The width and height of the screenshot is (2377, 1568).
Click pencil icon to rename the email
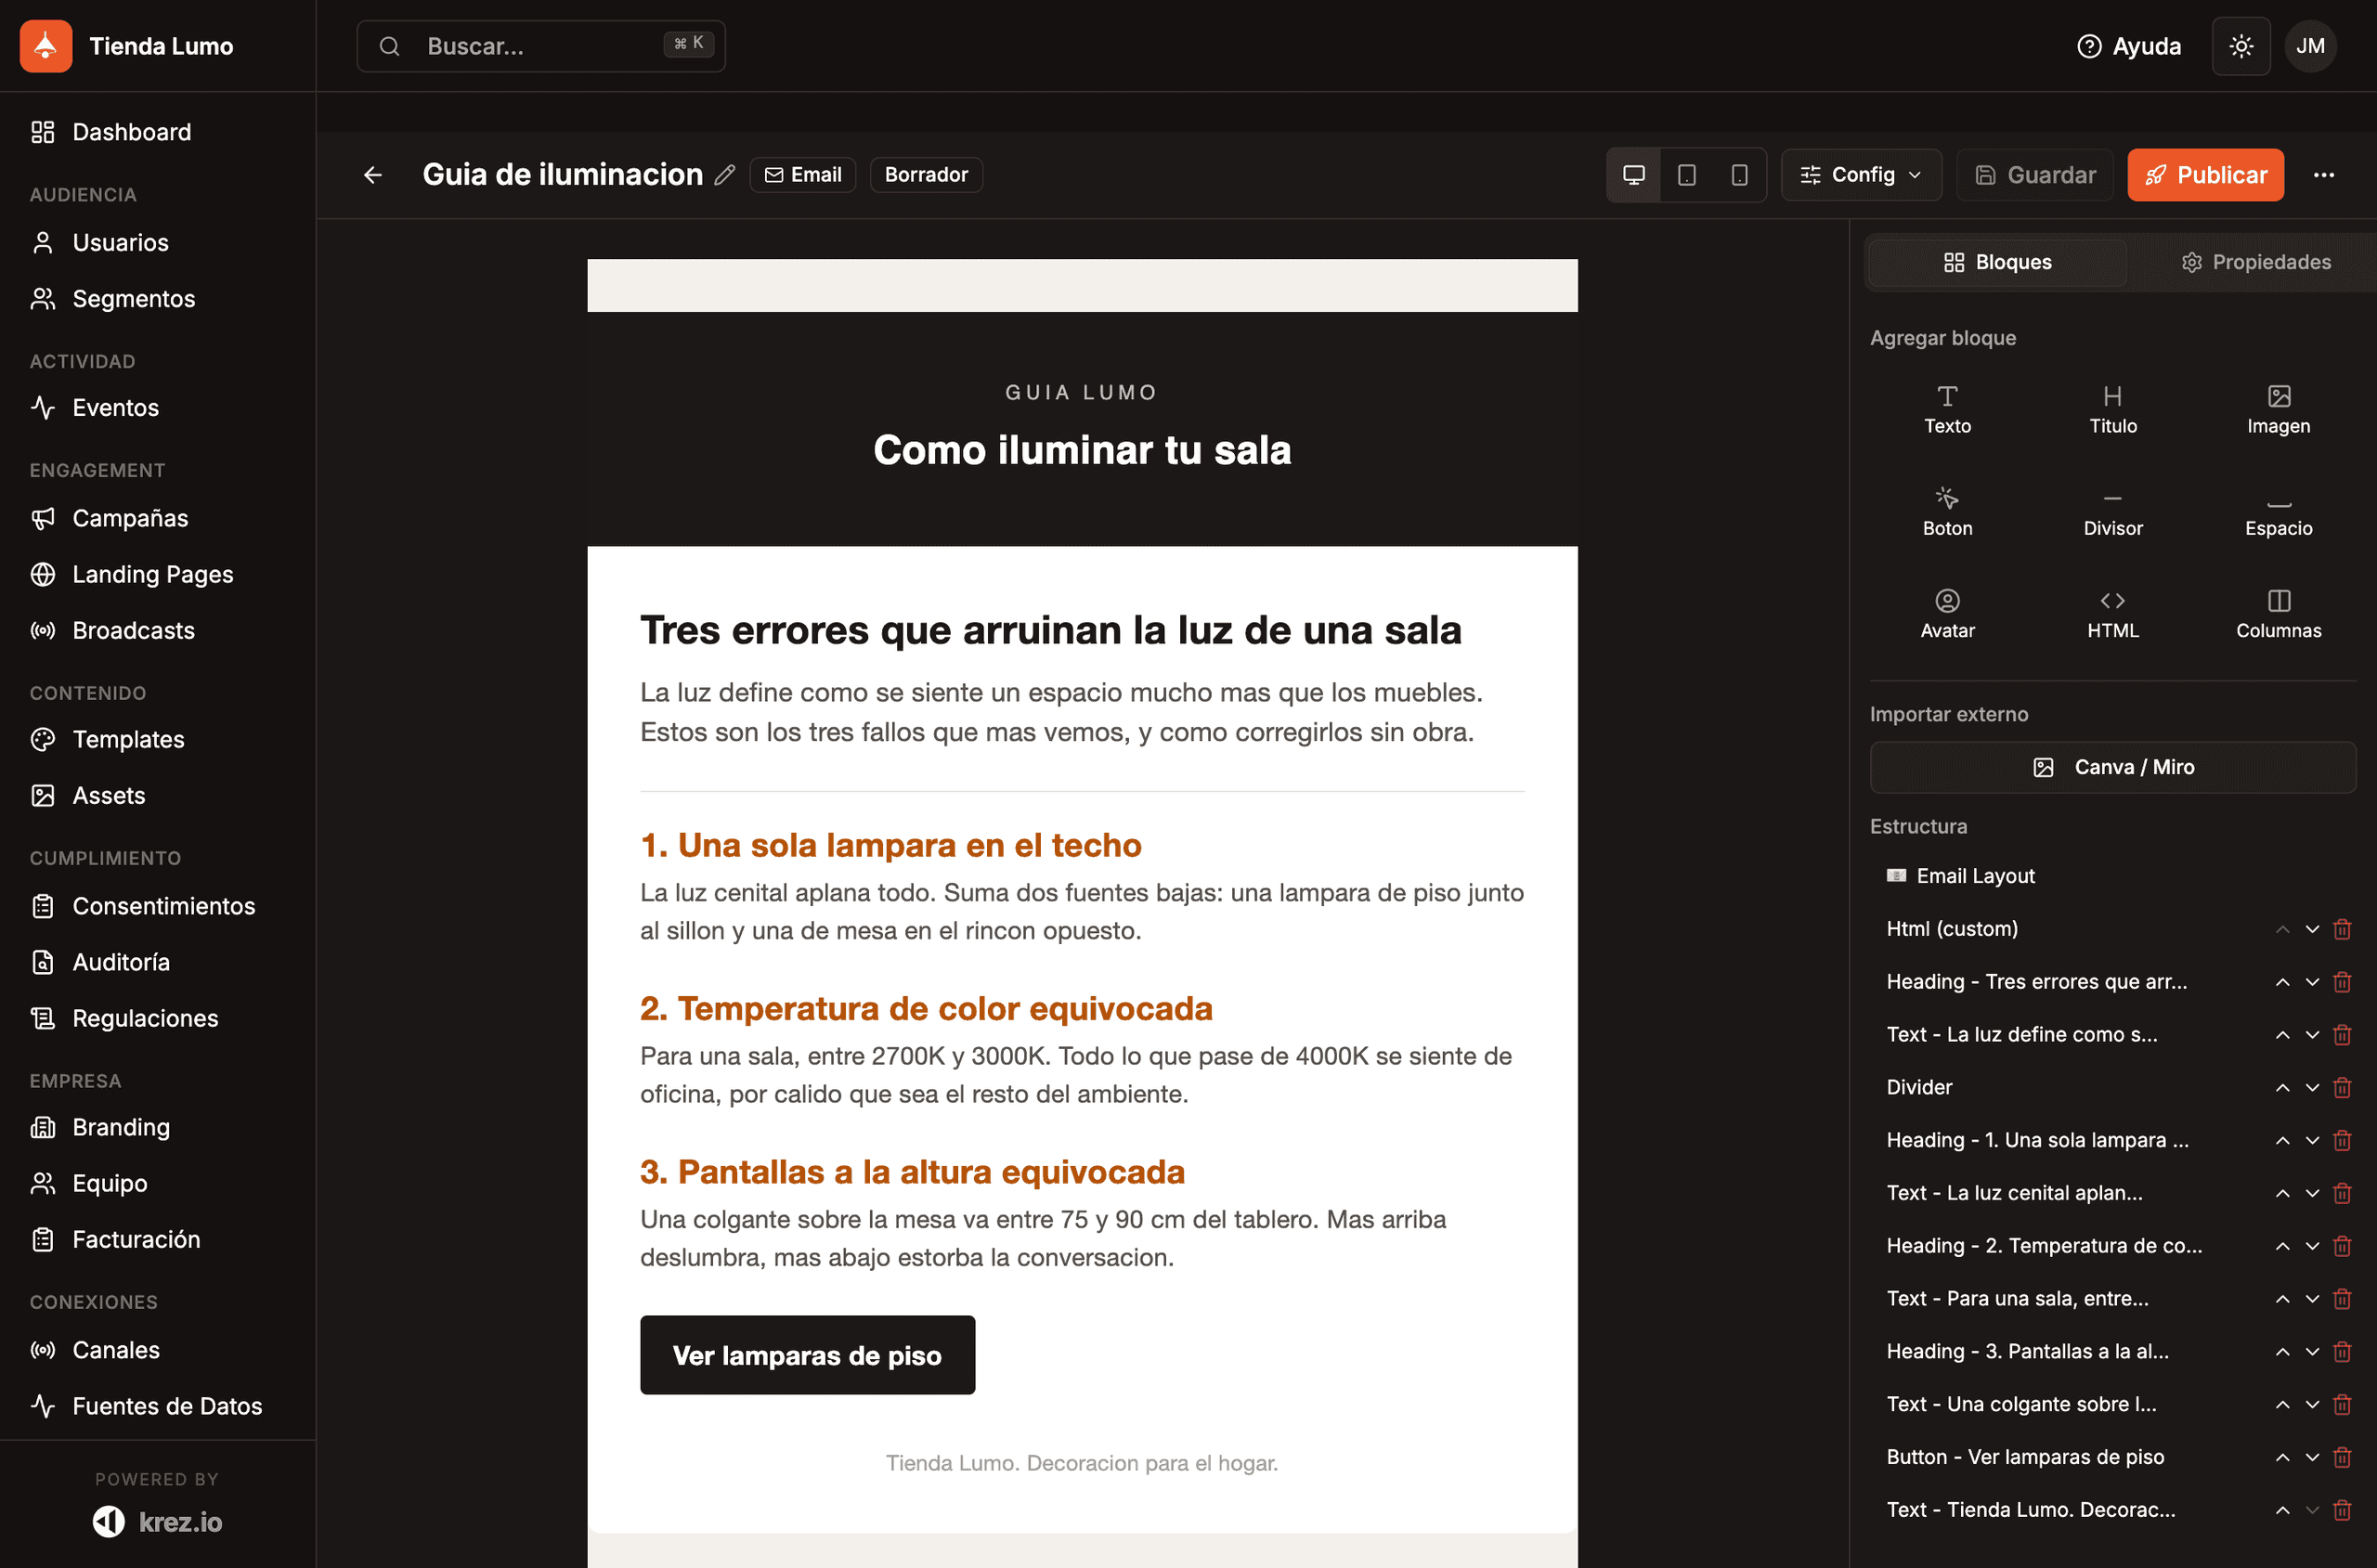pyautogui.click(x=725, y=175)
